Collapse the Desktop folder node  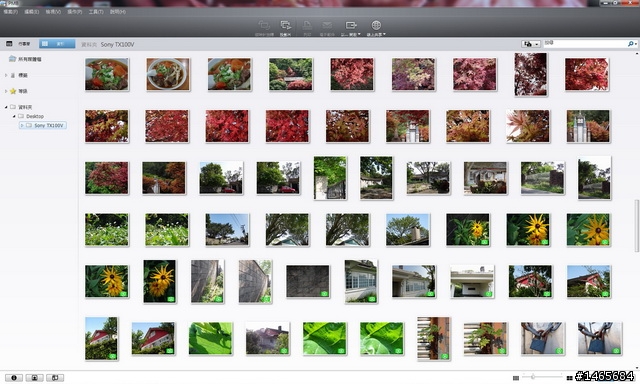[14, 116]
